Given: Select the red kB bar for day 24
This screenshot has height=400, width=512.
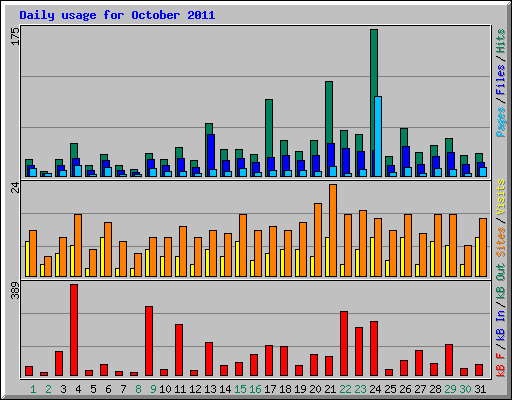Looking at the screenshot, I should [374, 349].
